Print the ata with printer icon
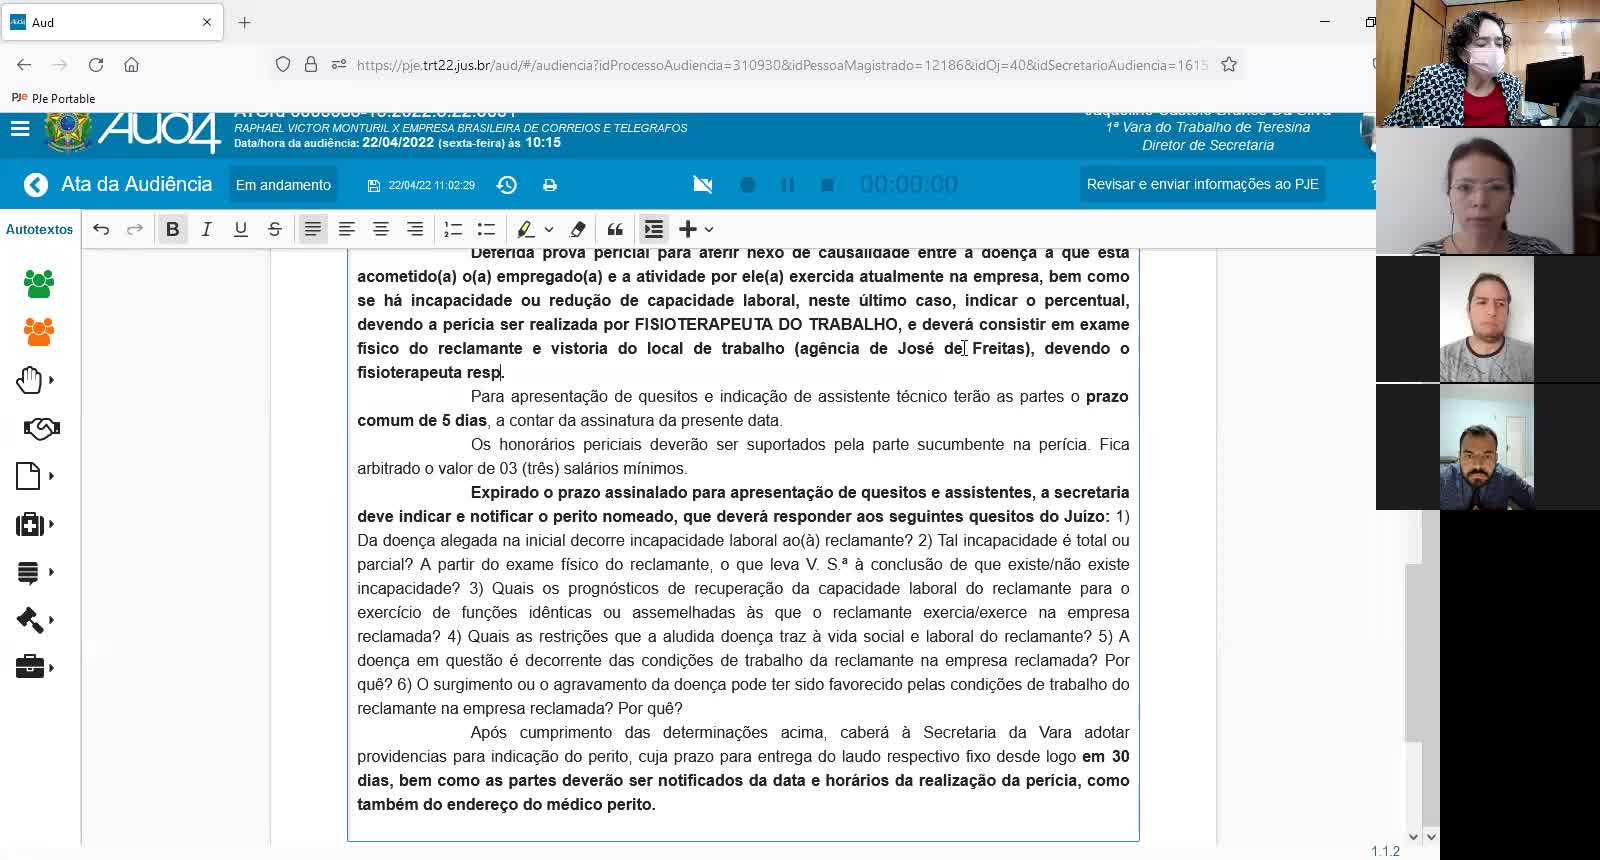The height and width of the screenshot is (860, 1600). pos(550,185)
